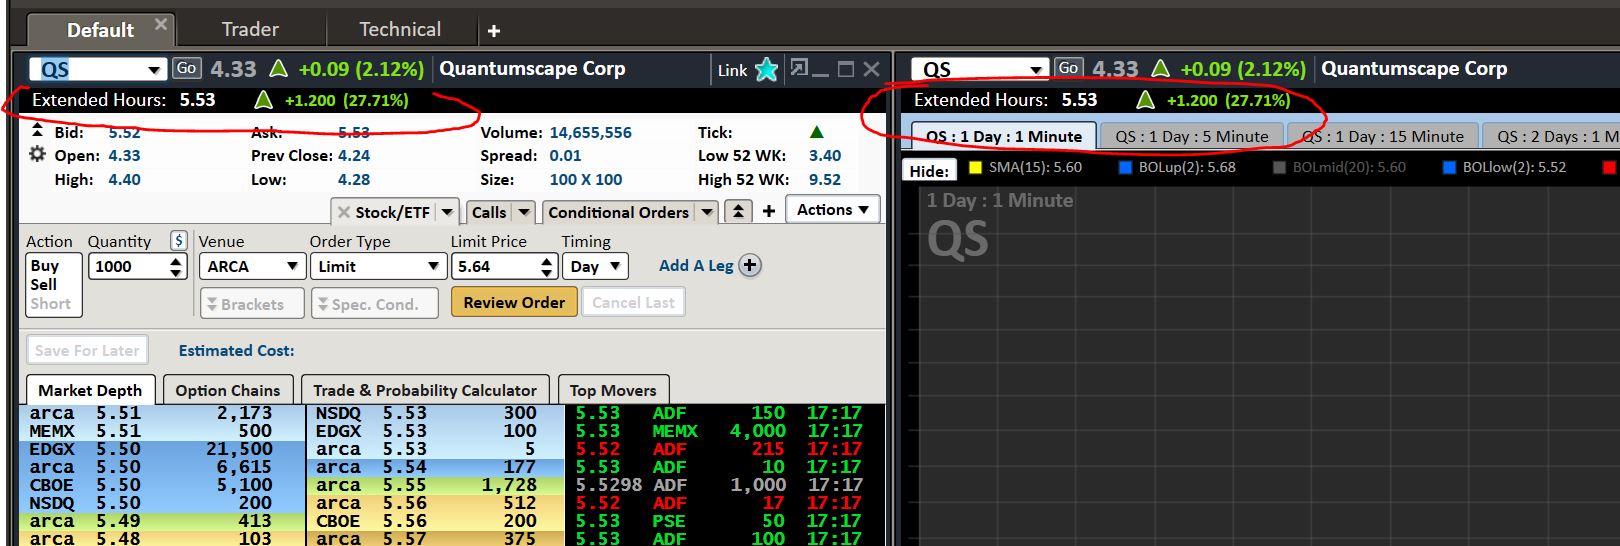Toggle dollar-amount quantity icon
The height and width of the screenshot is (546, 1620).
(178, 240)
